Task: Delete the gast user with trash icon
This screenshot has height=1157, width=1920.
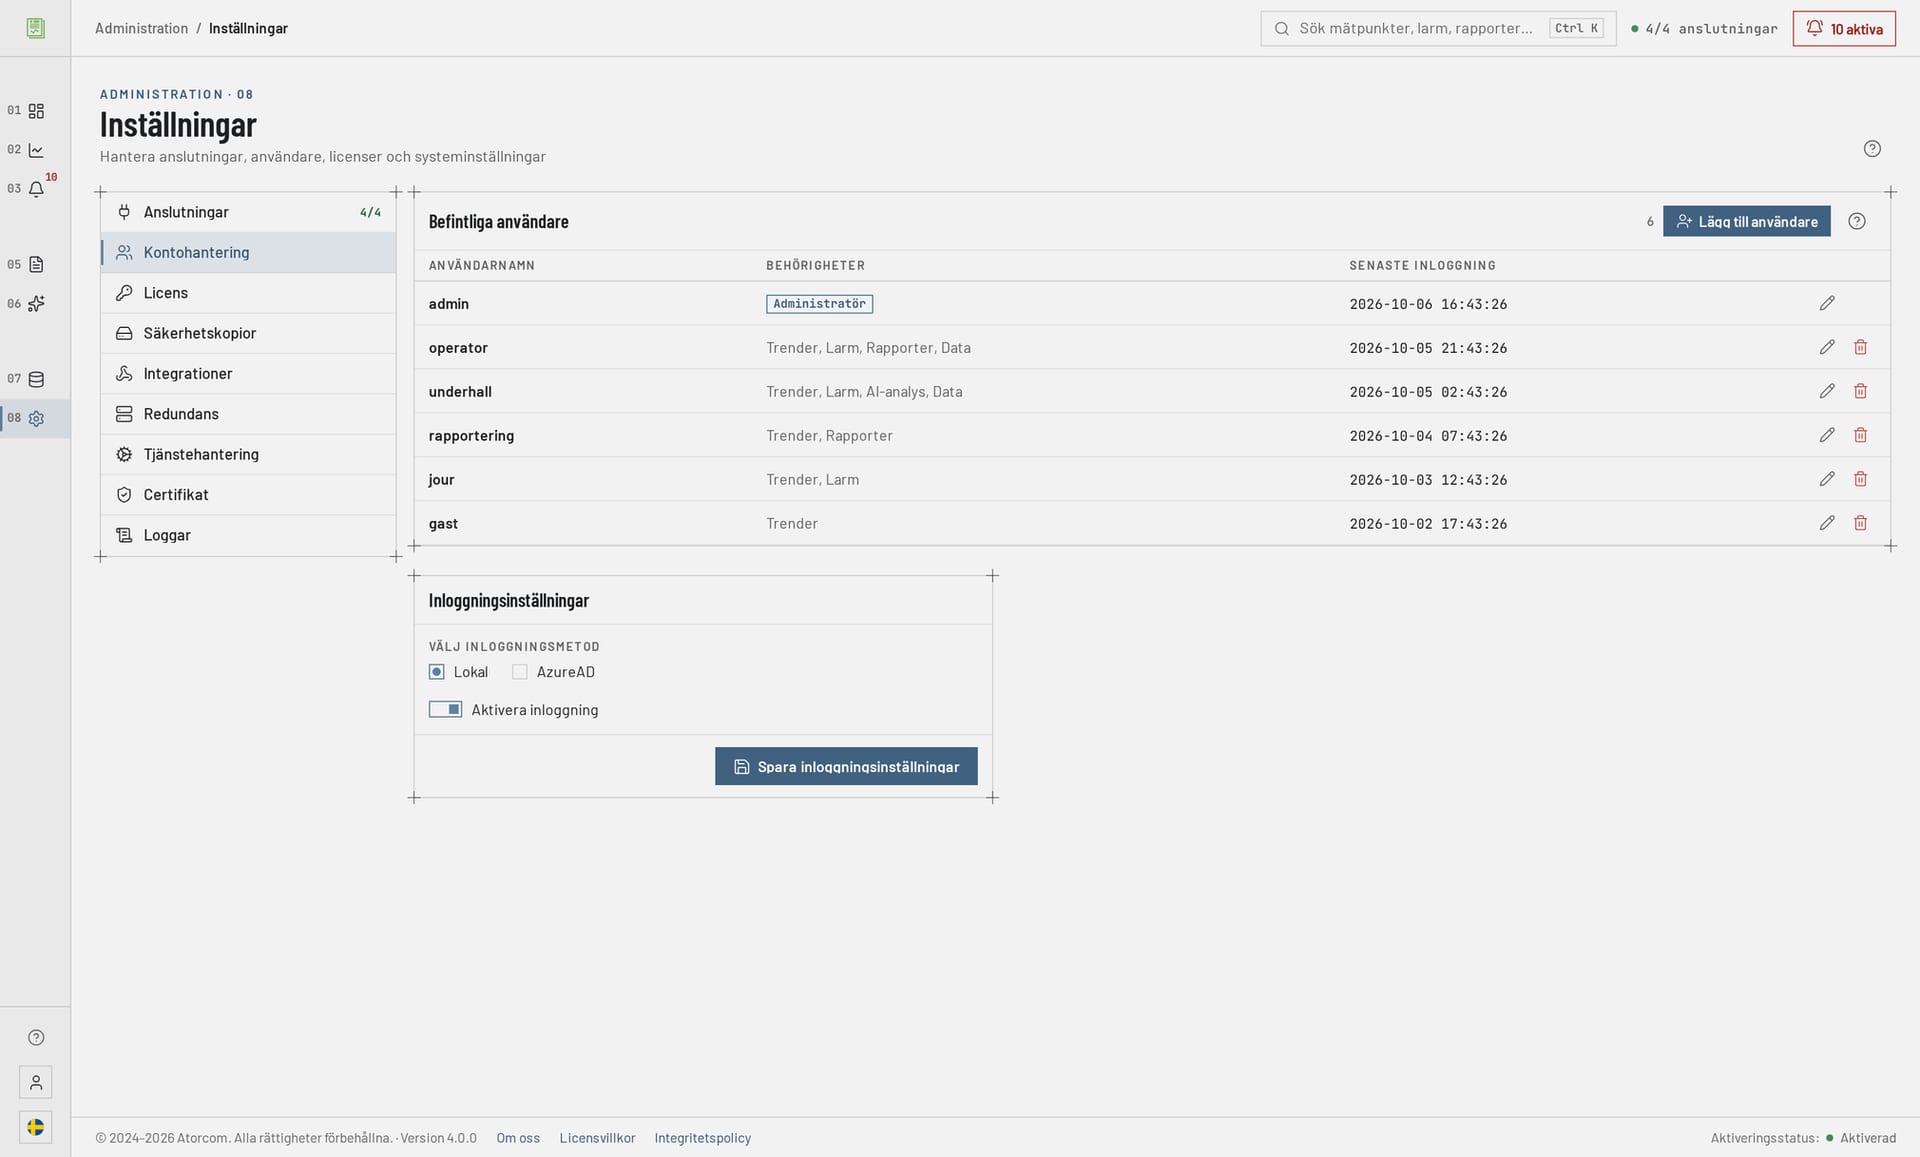Action: [x=1860, y=523]
